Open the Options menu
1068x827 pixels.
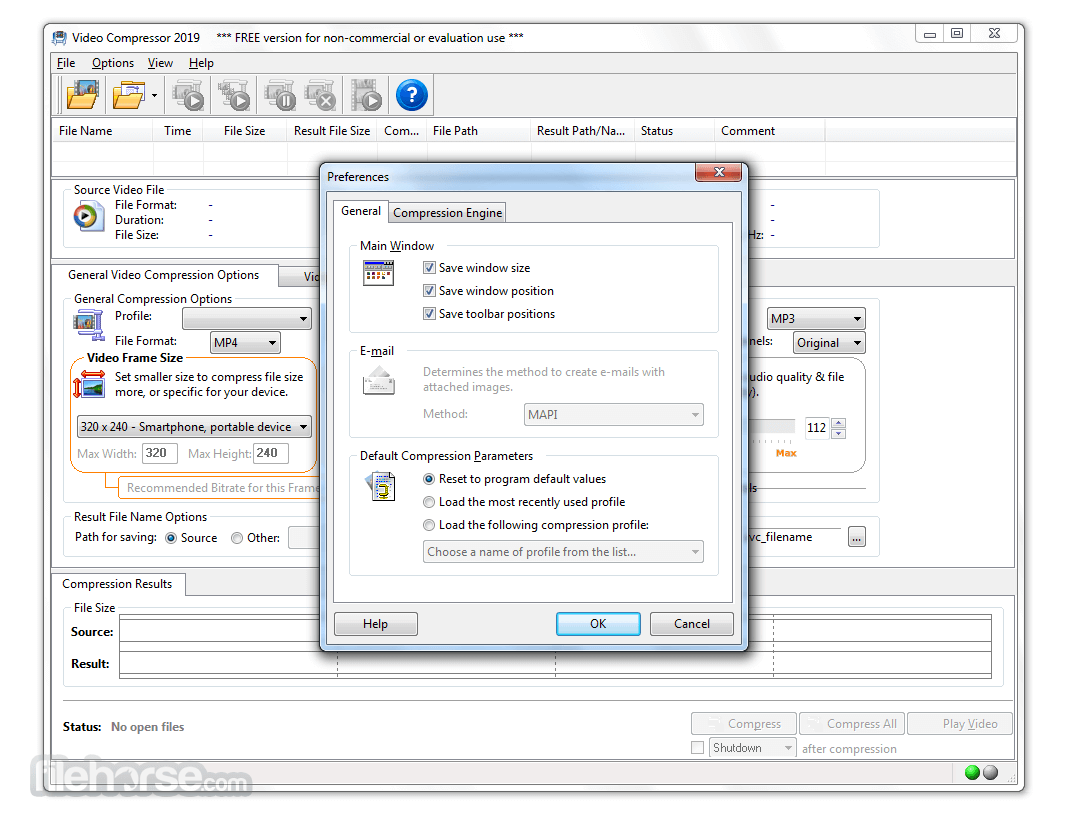[x=113, y=63]
